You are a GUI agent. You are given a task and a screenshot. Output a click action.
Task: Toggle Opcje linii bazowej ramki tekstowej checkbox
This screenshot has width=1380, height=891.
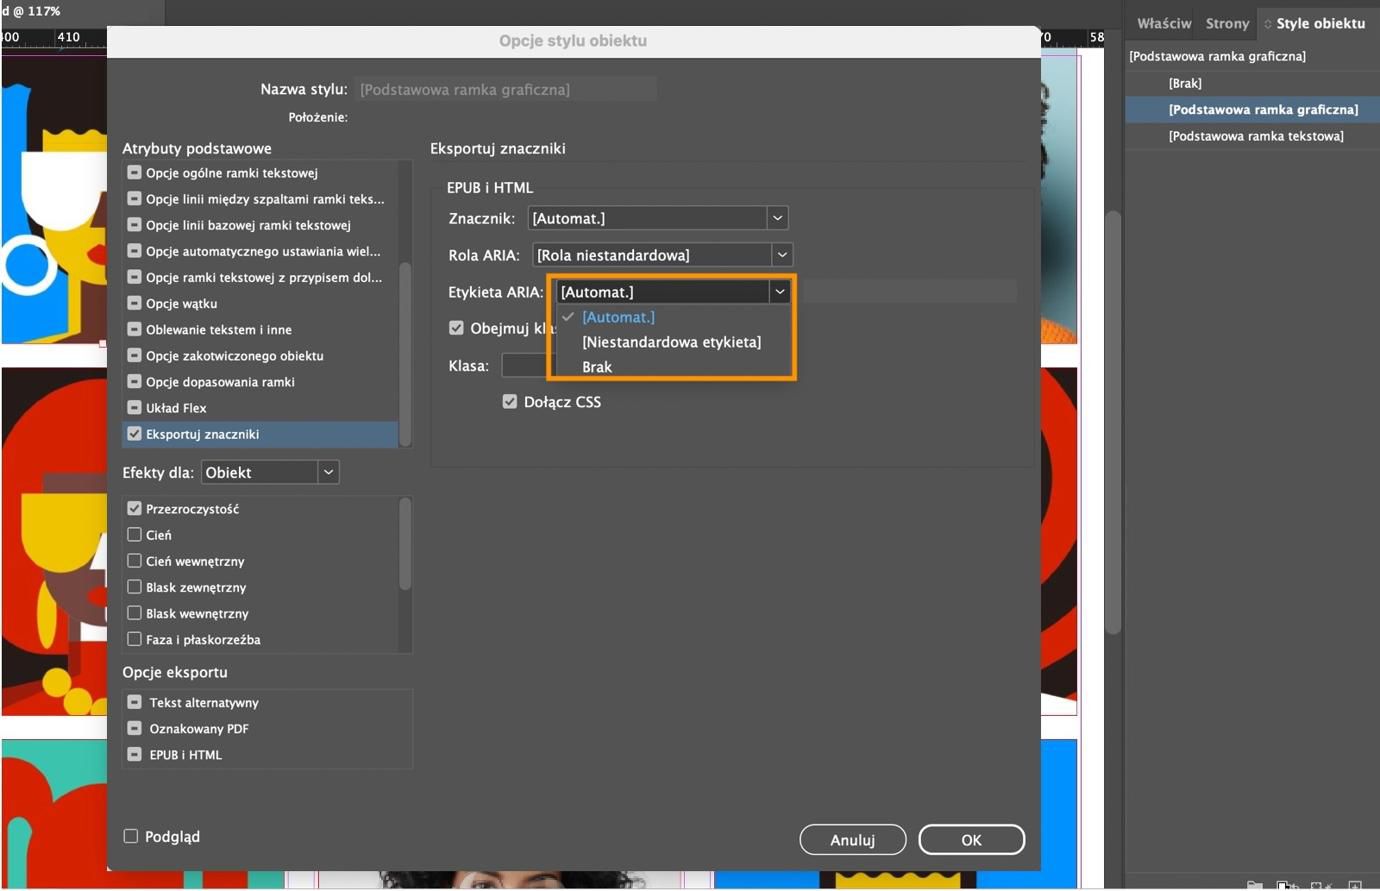point(134,225)
